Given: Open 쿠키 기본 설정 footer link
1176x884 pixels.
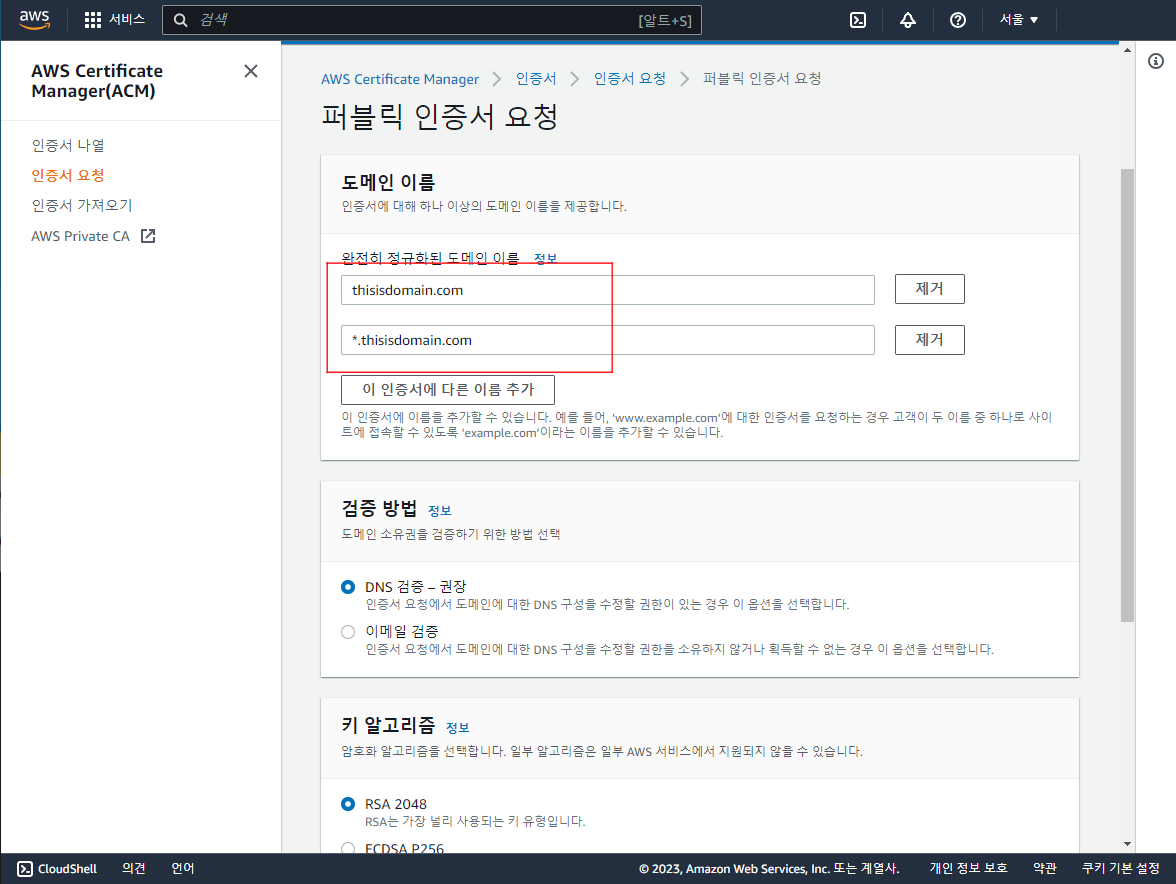Looking at the screenshot, I should [x=1120, y=868].
